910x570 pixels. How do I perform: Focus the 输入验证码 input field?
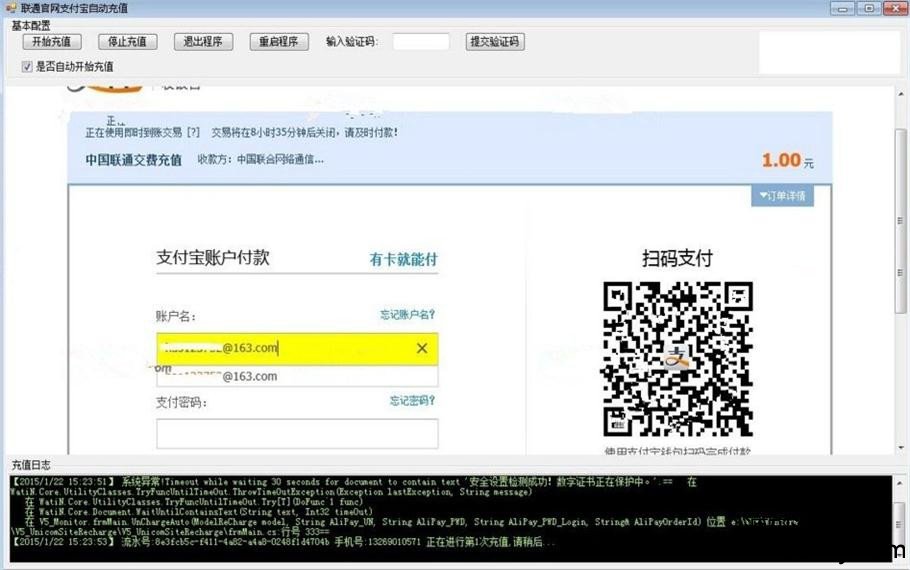point(421,42)
